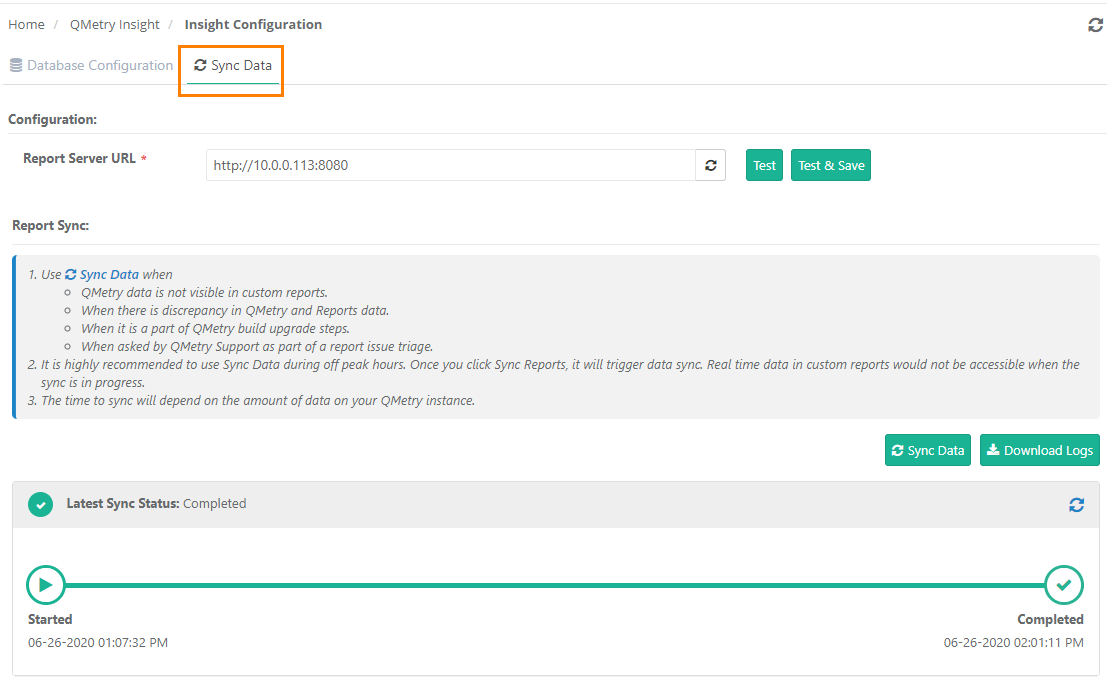Image resolution: width=1107 pixels, height=684 pixels.
Task: Click the Started play circle icon
Action: (x=46, y=585)
